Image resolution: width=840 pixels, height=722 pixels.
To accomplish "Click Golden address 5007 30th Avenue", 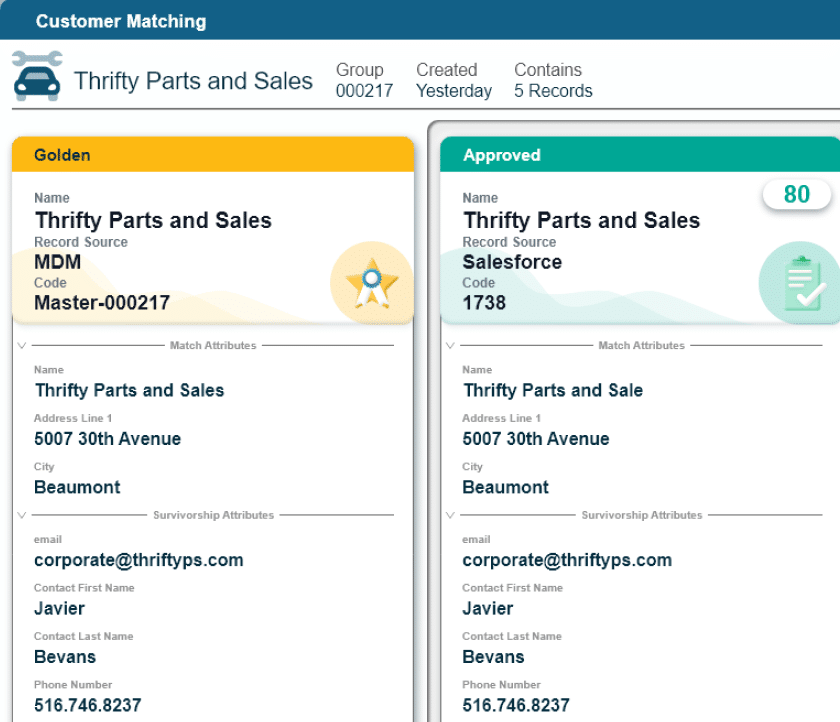I will (x=107, y=438).
